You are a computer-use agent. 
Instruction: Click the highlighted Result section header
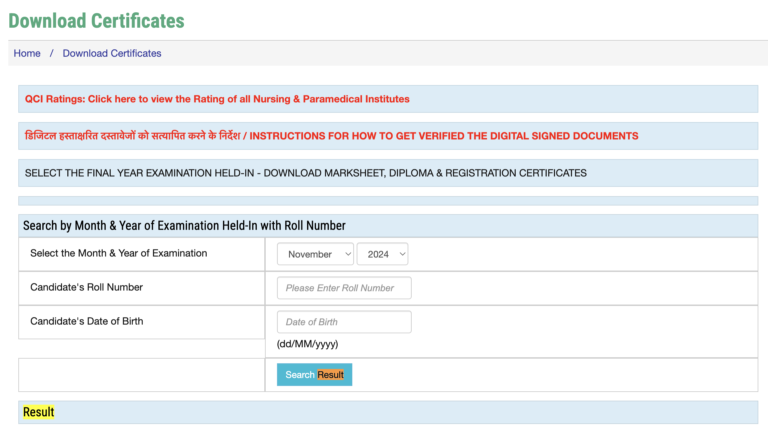tap(39, 412)
